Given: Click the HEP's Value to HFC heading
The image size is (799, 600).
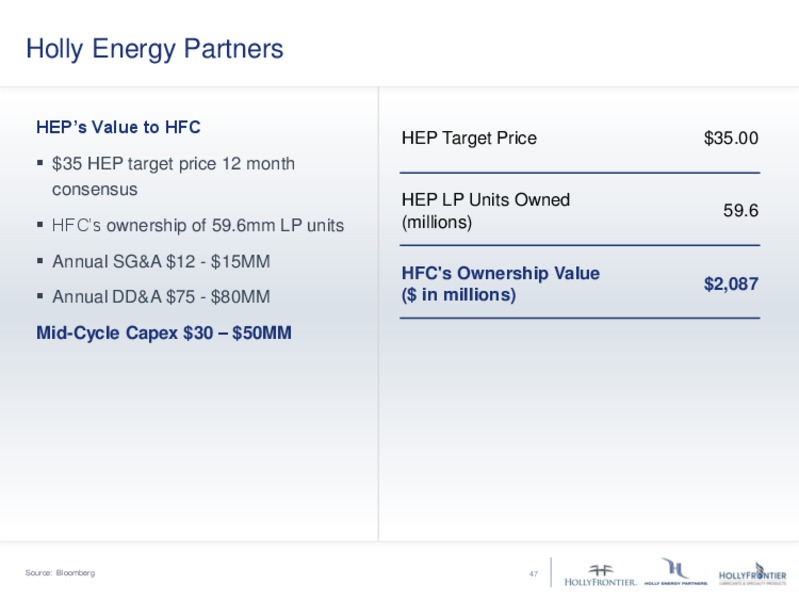Looking at the screenshot, I should click(x=118, y=127).
